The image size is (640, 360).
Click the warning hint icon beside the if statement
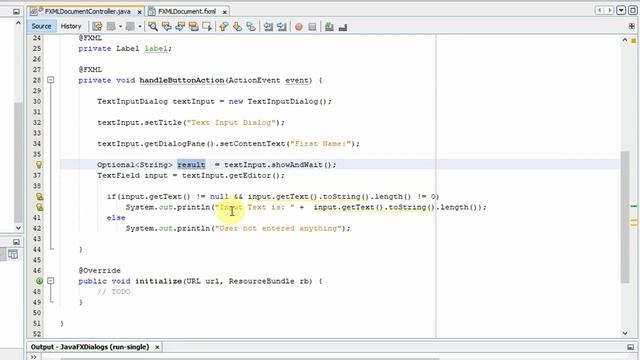[39, 197]
